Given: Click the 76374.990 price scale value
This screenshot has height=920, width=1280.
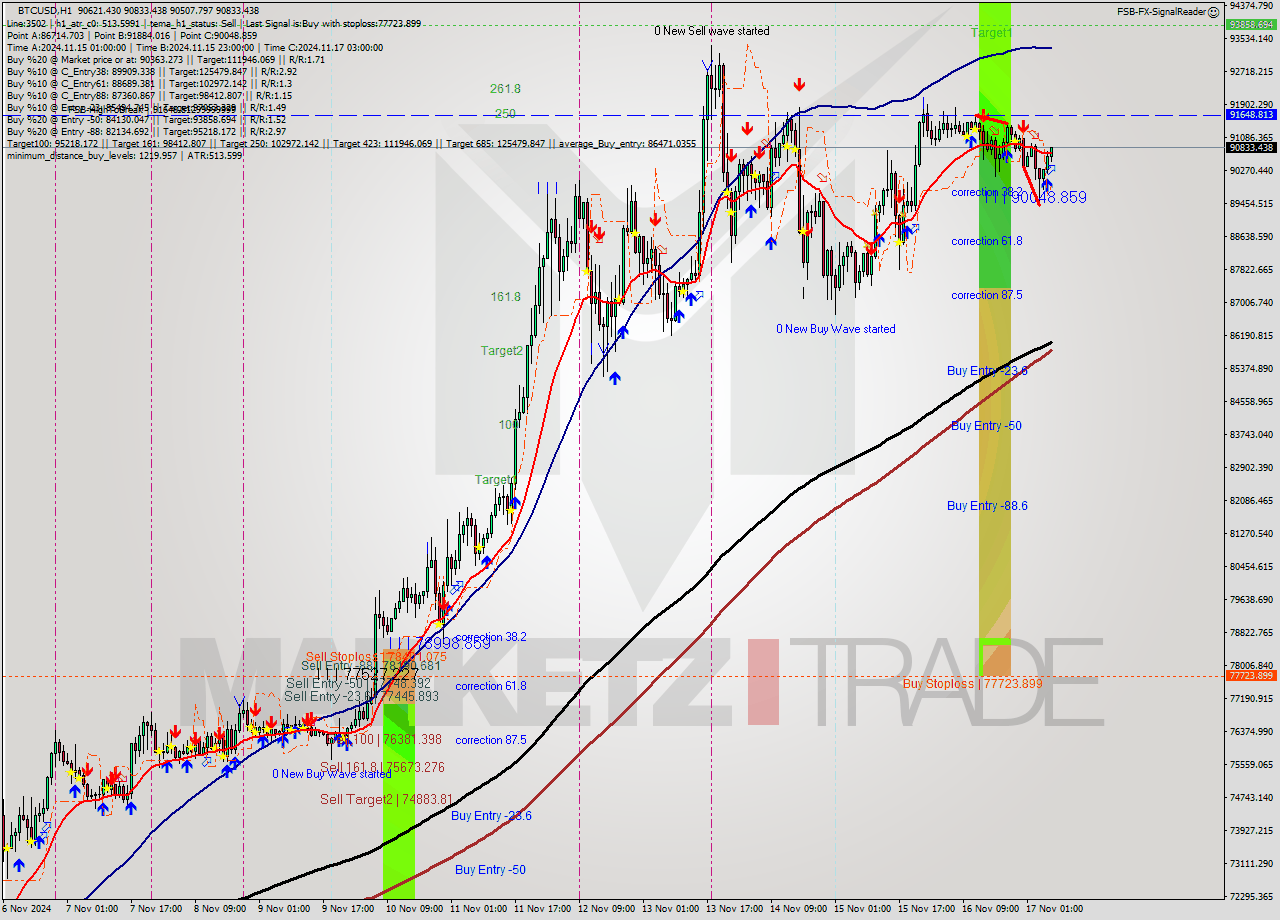Looking at the screenshot, I should (1250, 731).
